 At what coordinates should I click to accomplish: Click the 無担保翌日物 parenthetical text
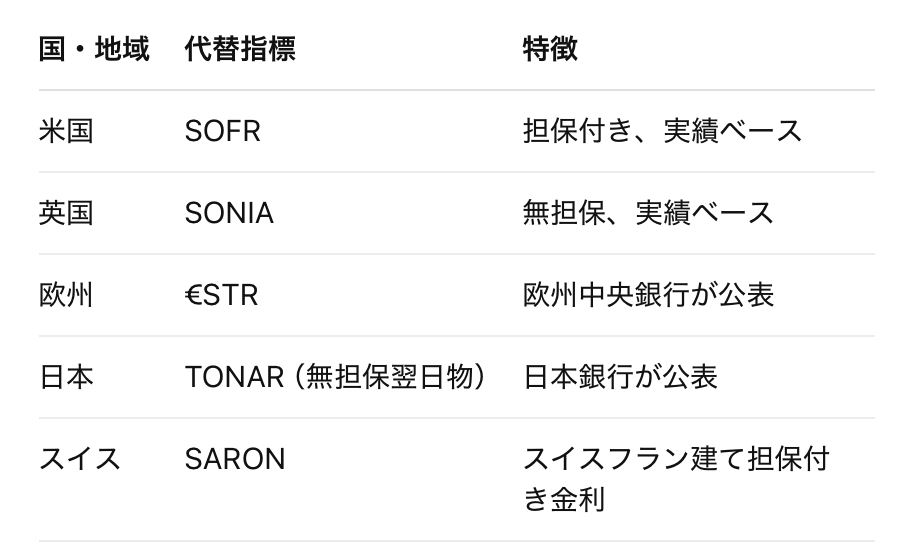pos(397,377)
